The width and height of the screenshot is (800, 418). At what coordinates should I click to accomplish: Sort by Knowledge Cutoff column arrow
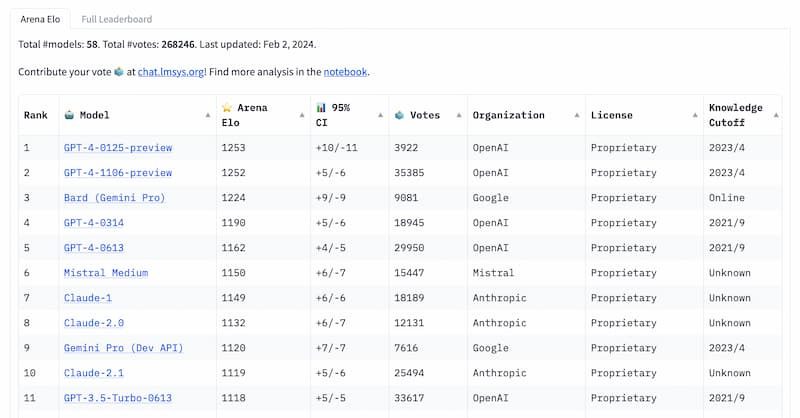(776, 115)
